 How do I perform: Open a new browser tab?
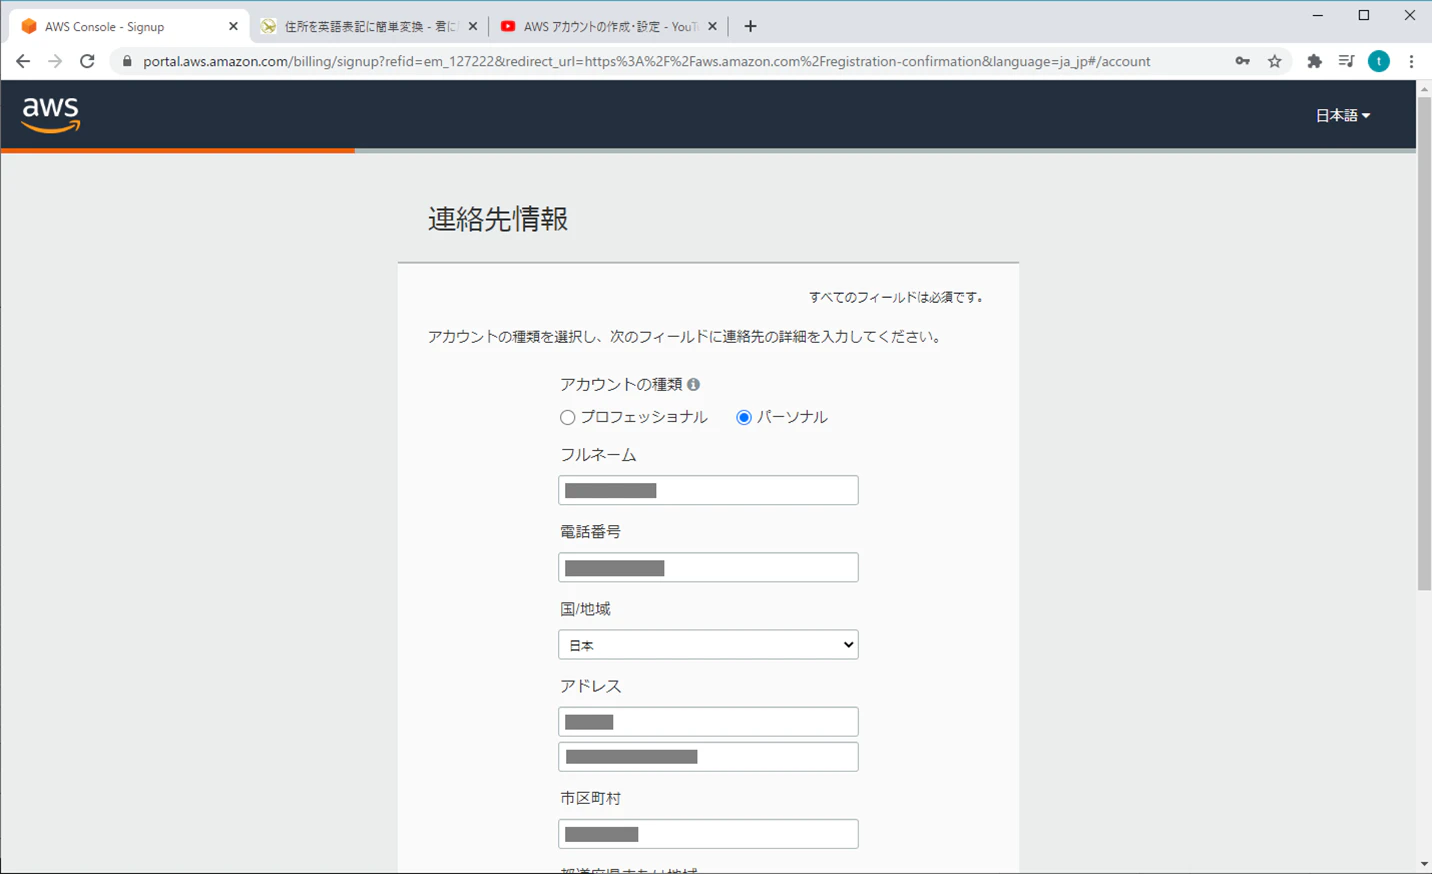[x=750, y=26]
